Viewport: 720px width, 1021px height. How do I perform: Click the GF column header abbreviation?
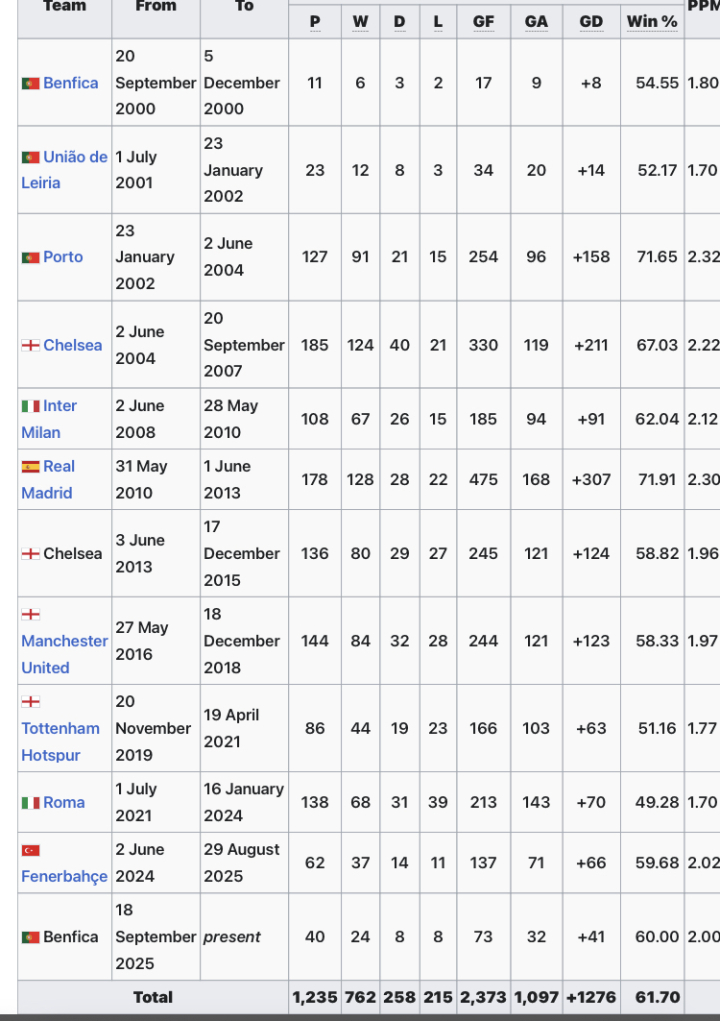[x=483, y=21]
